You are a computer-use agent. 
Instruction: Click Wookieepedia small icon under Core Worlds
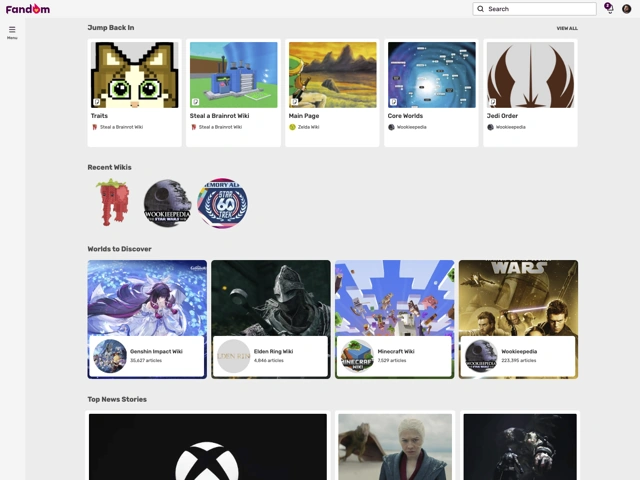[391, 127]
